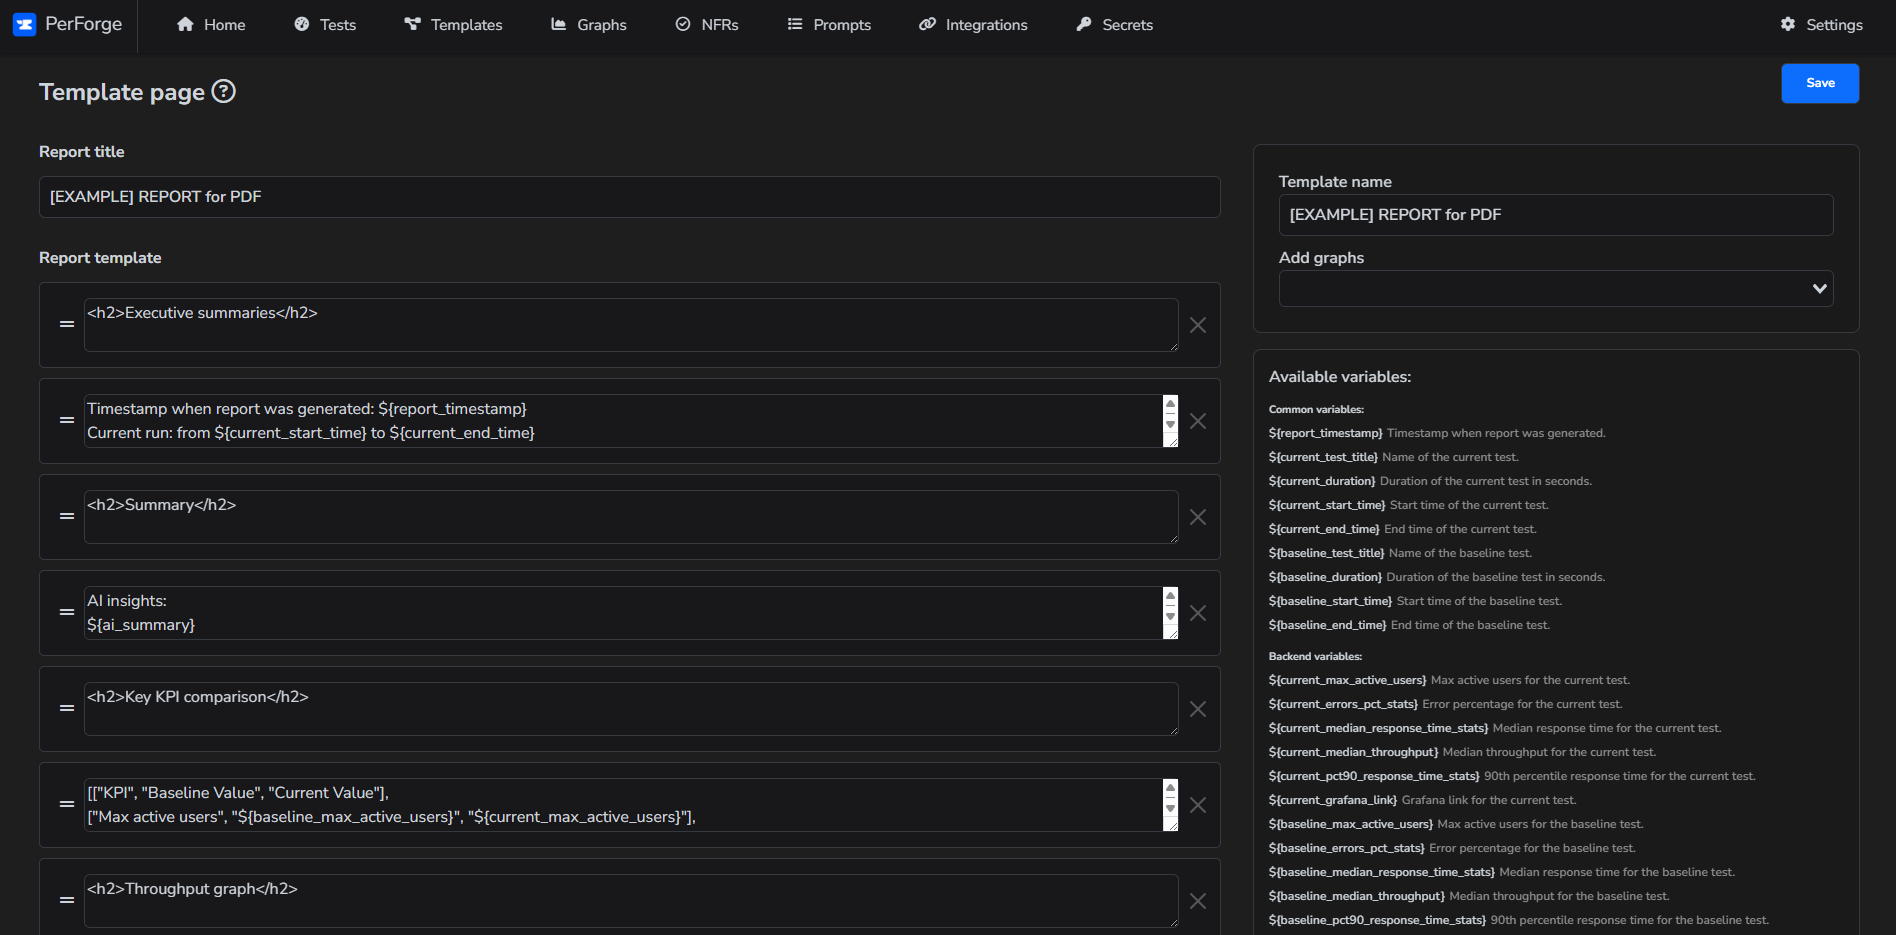Click the Template name field
Image resolution: width=1896 pixels, height=935 pixels.
[x=1556, y=215]
